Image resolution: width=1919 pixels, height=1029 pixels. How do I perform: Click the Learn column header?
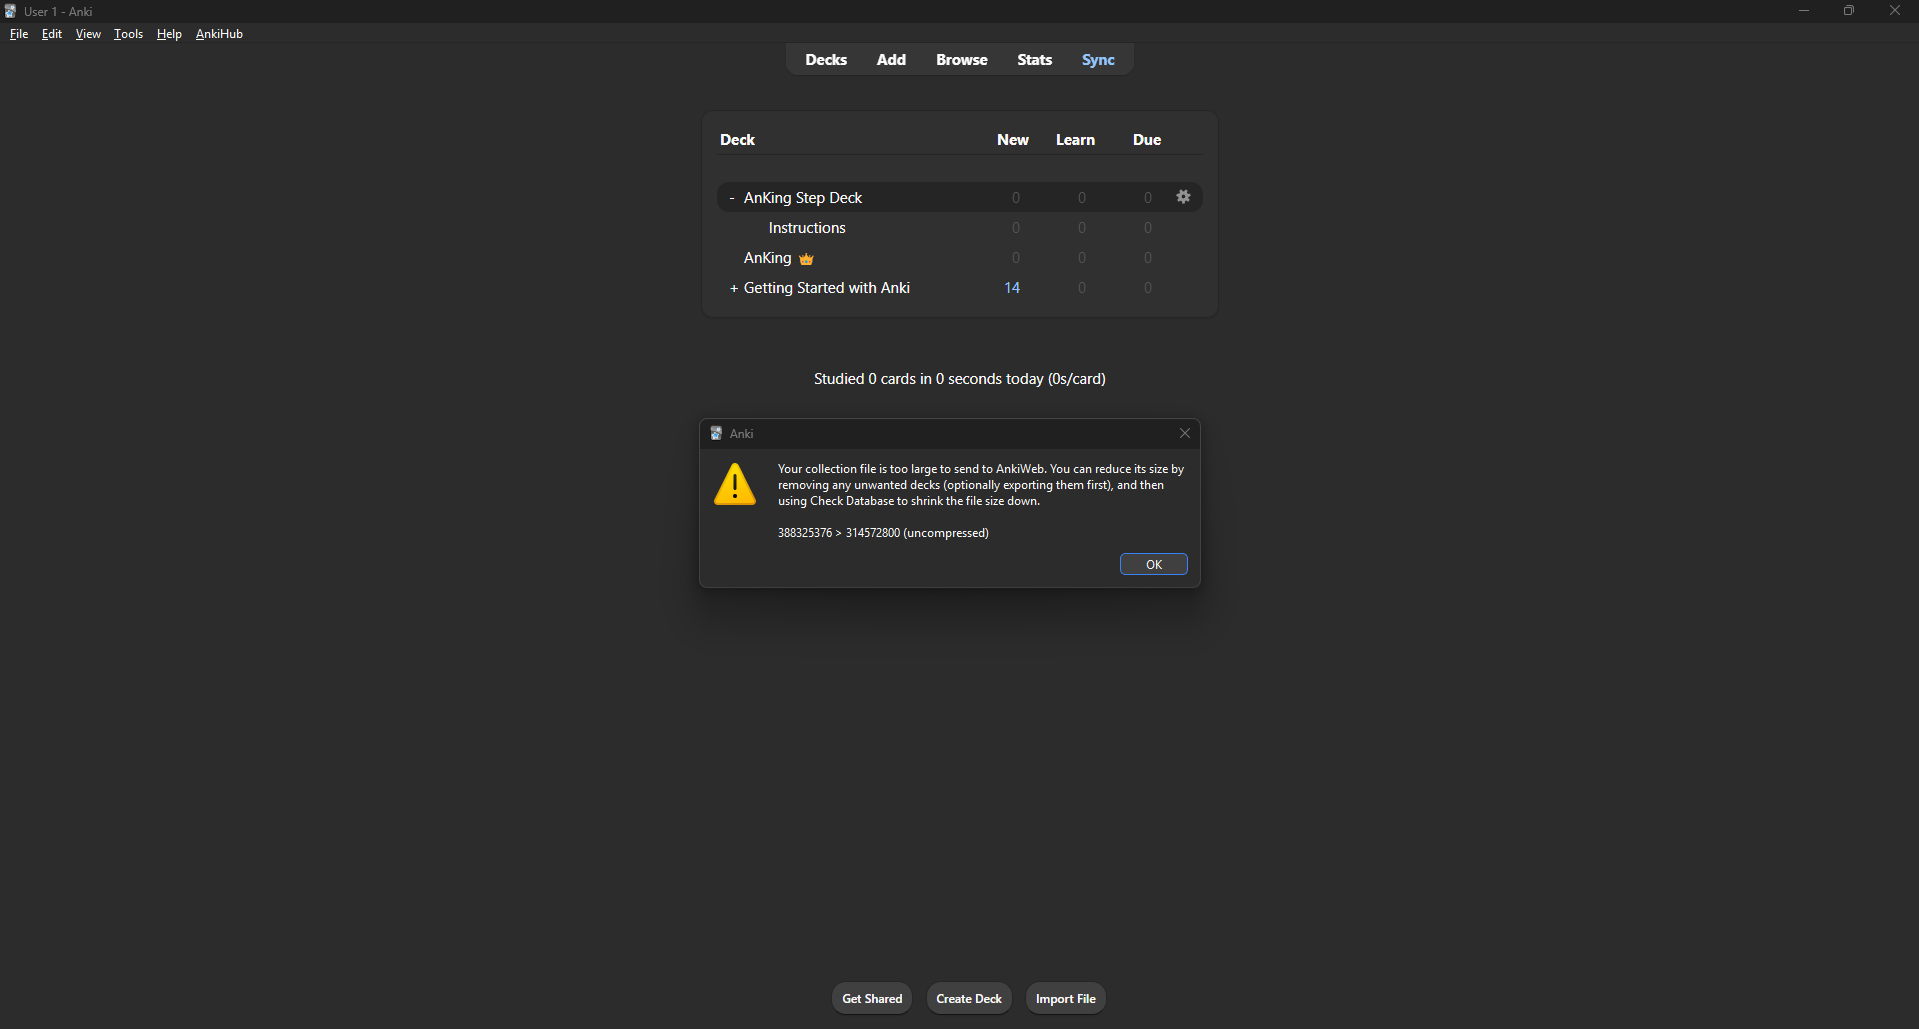coord(1075,140)
